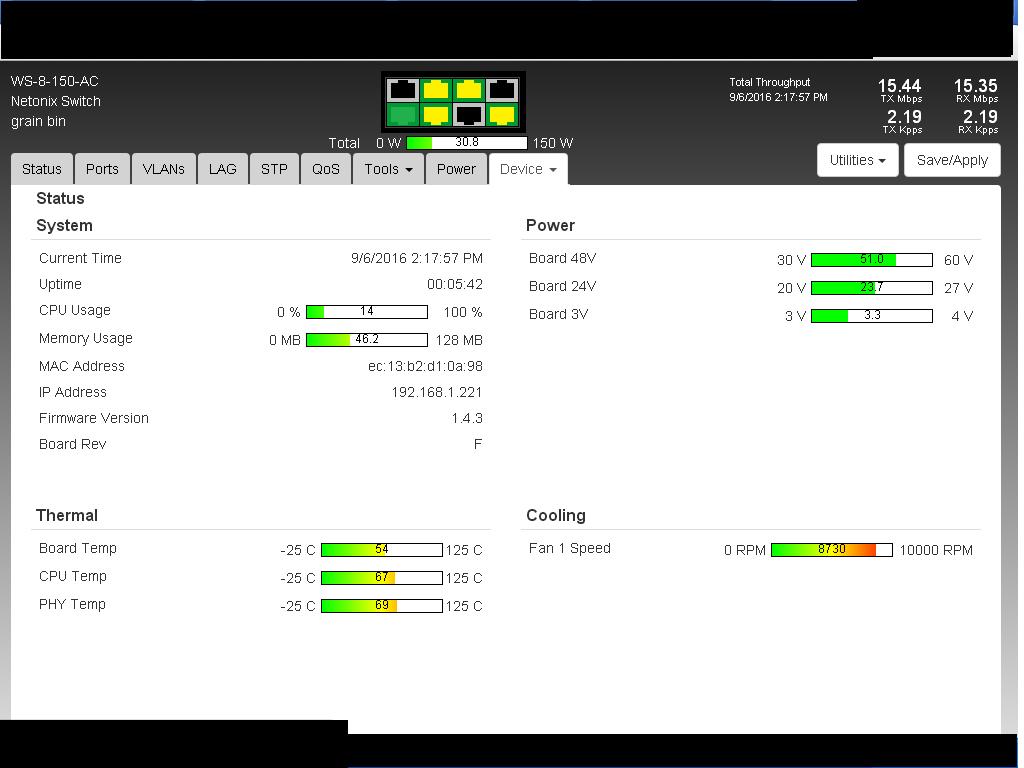Click the total power wattage bar
This screenshot has width=1024, height=768.
point(466,143)
